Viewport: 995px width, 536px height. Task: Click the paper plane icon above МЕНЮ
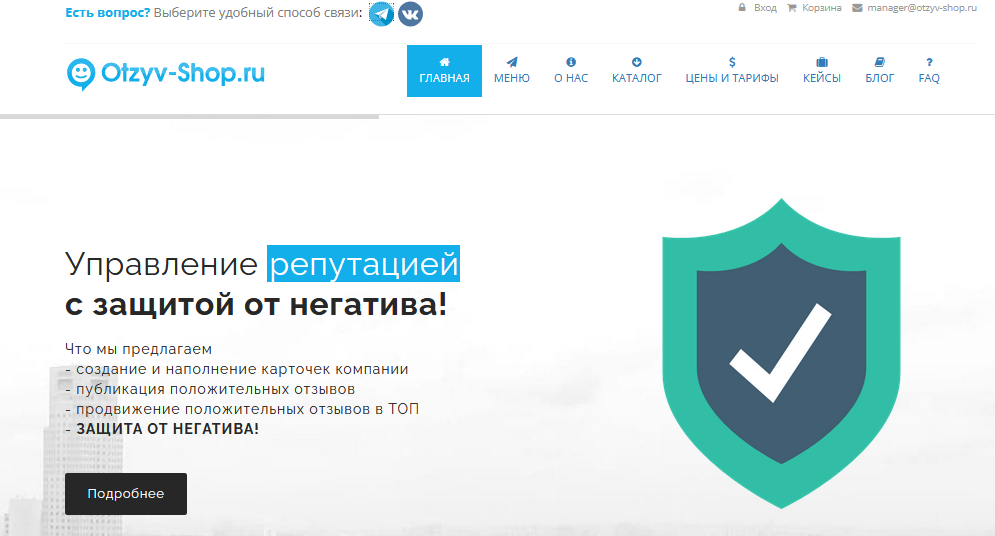(x=511, y=62)
